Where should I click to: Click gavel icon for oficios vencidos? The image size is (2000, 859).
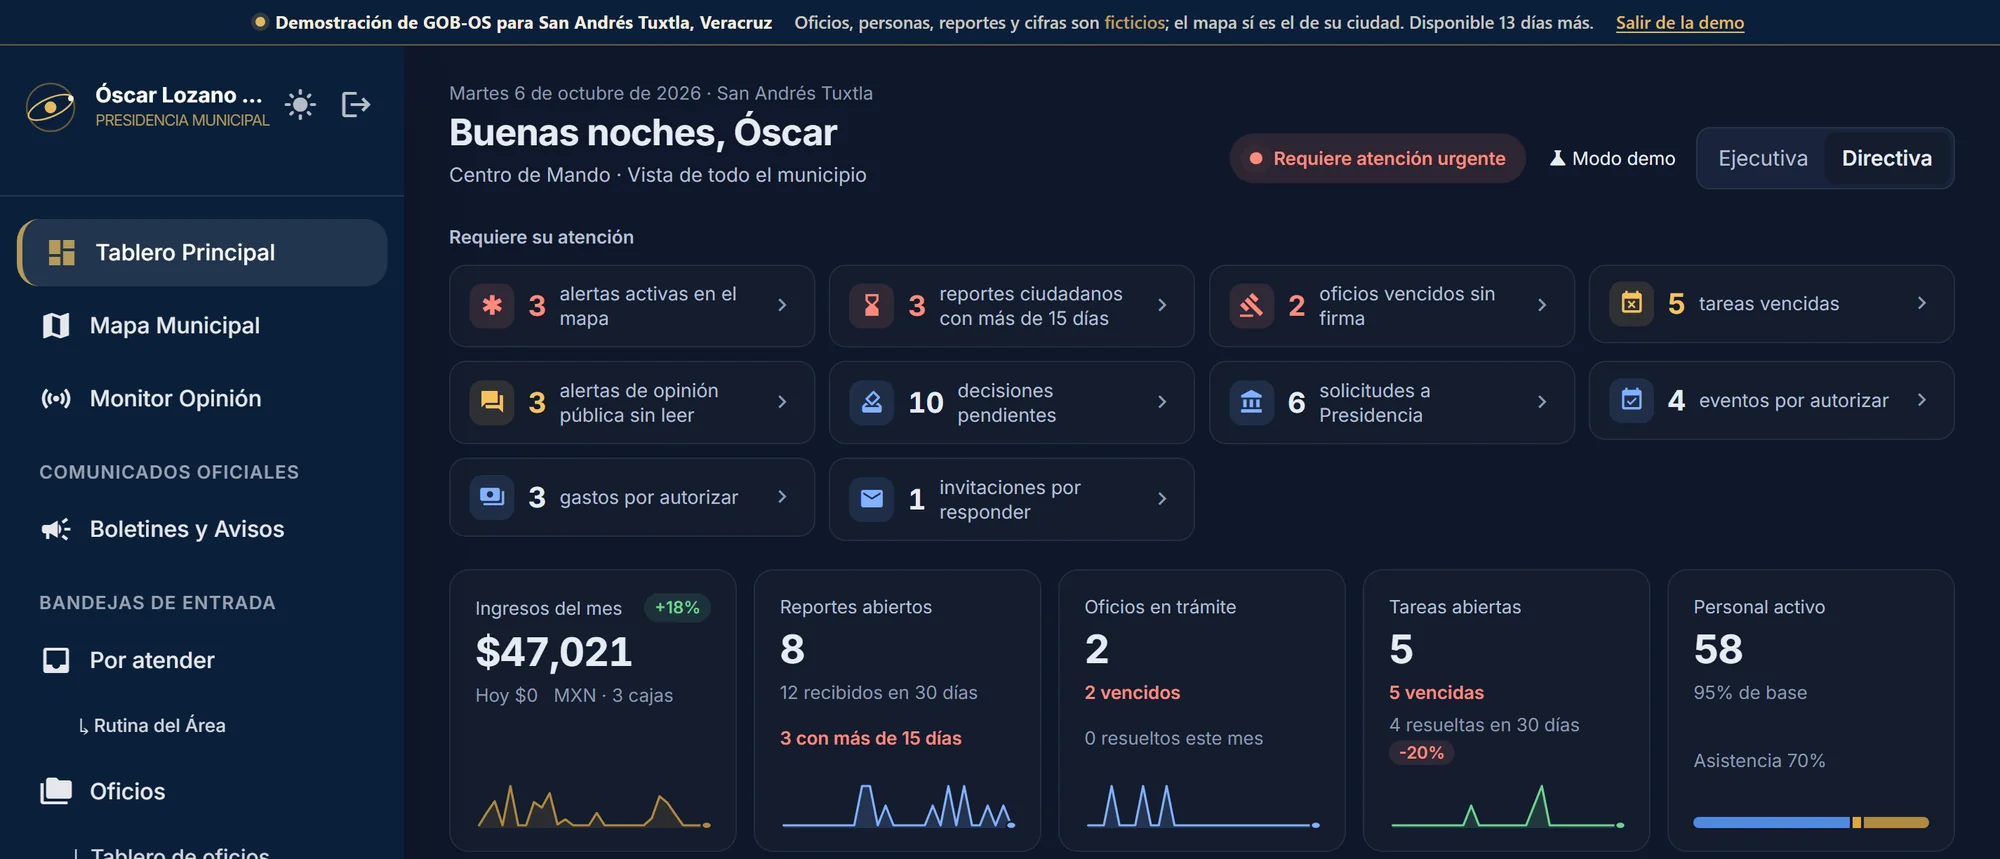pyautogui.click(x=1252, y=305)
